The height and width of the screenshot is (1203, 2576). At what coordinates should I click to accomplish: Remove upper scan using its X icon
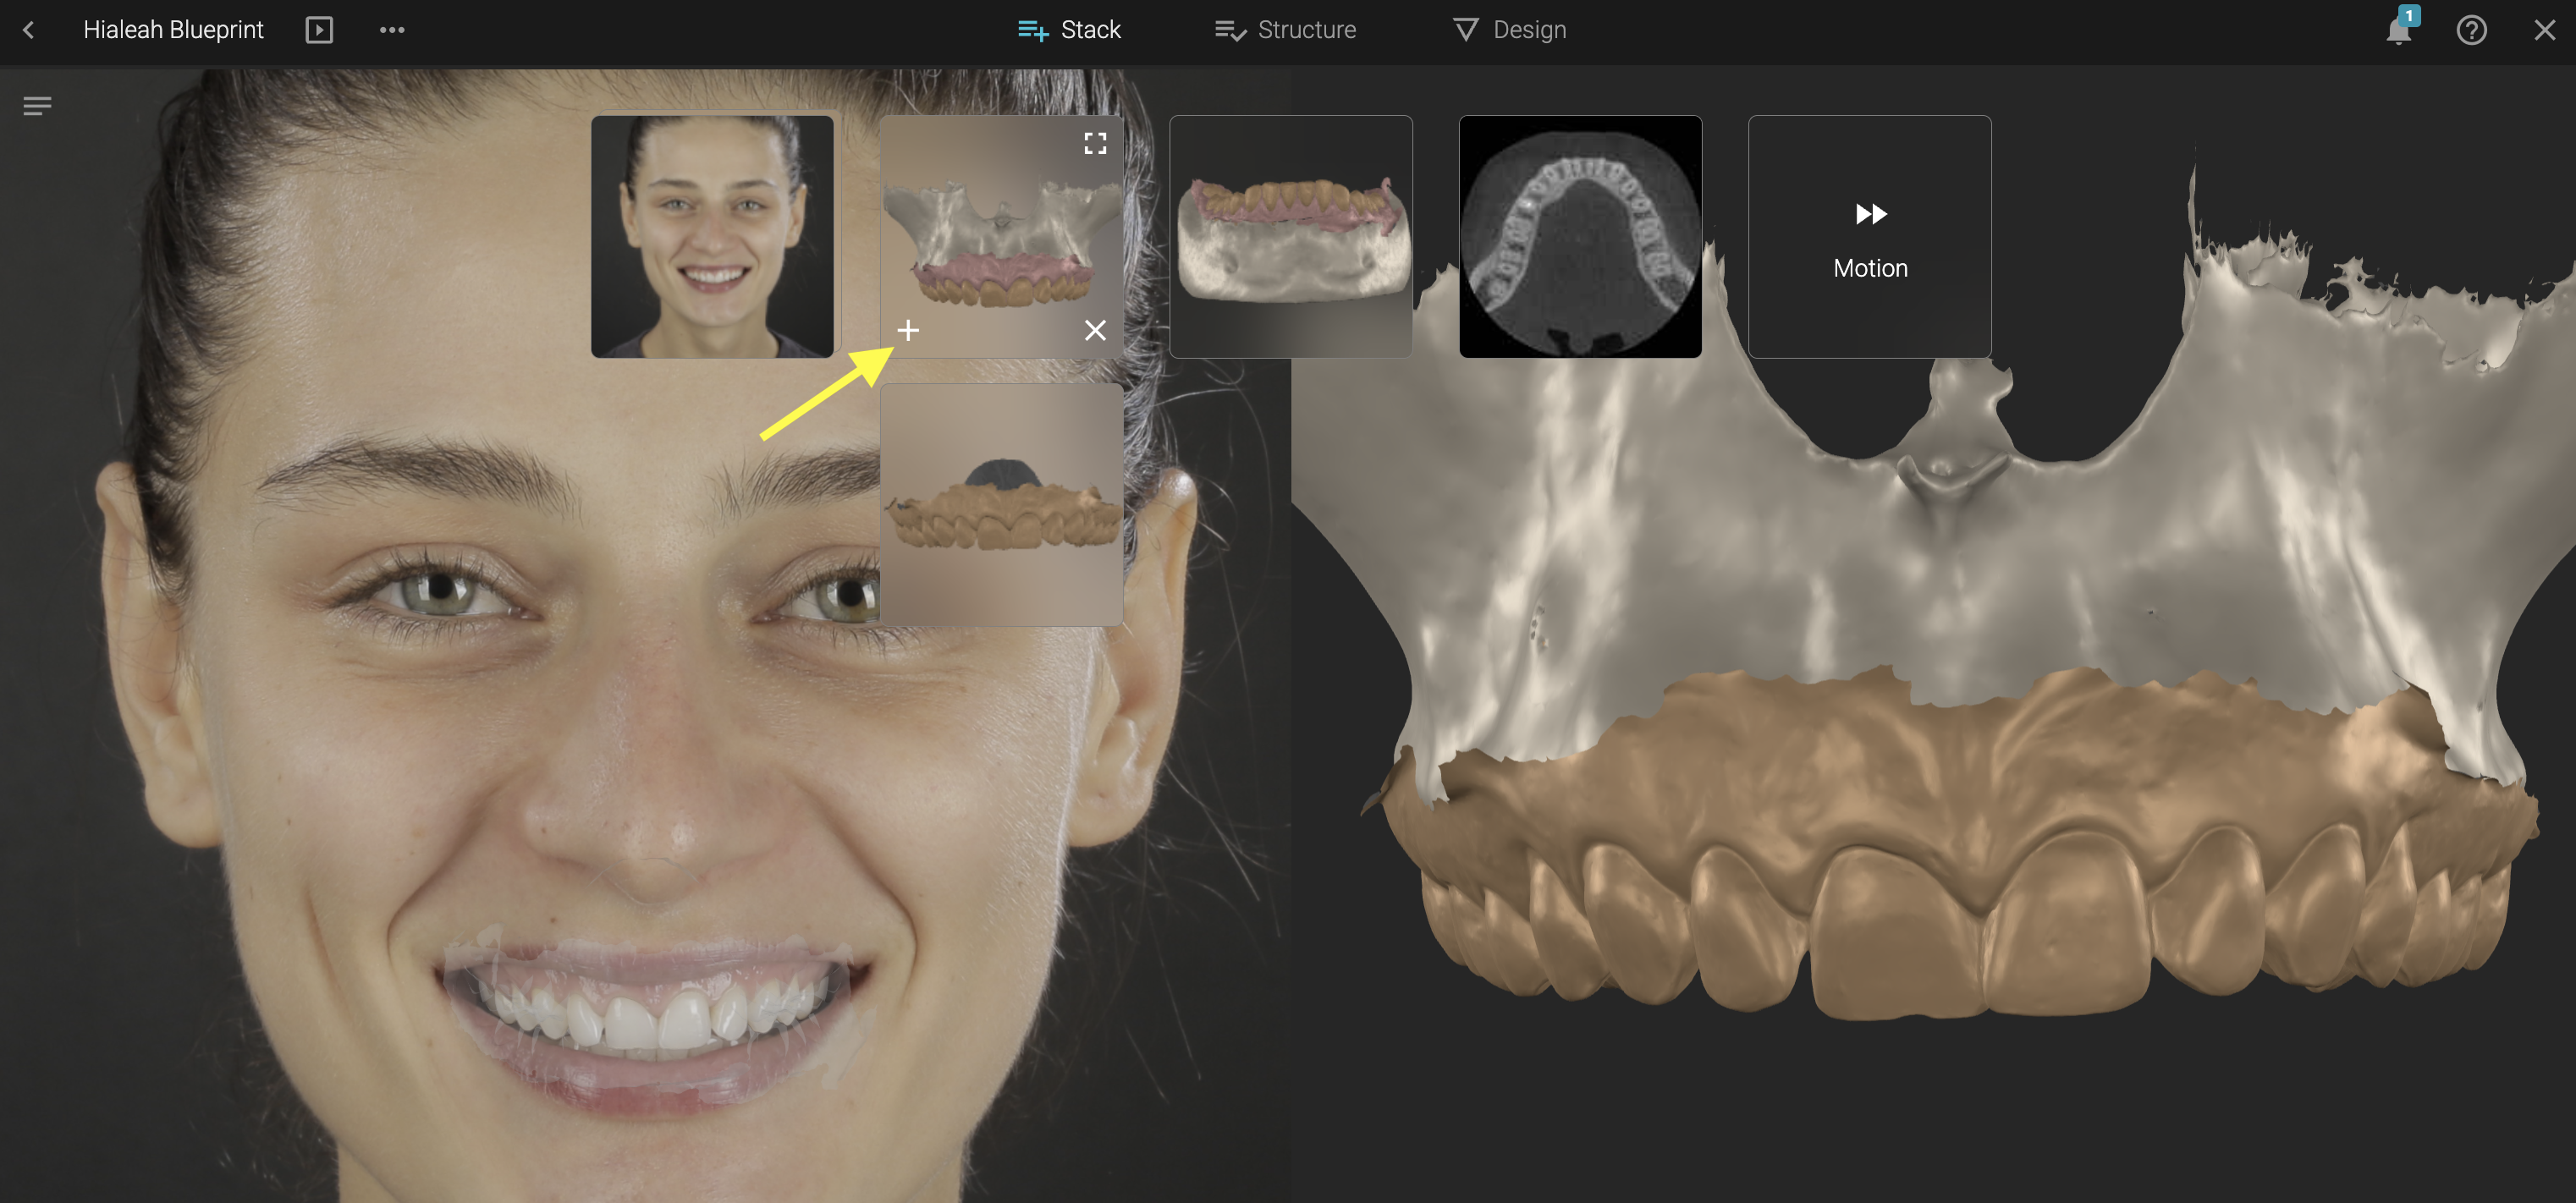click(1095, 330)
